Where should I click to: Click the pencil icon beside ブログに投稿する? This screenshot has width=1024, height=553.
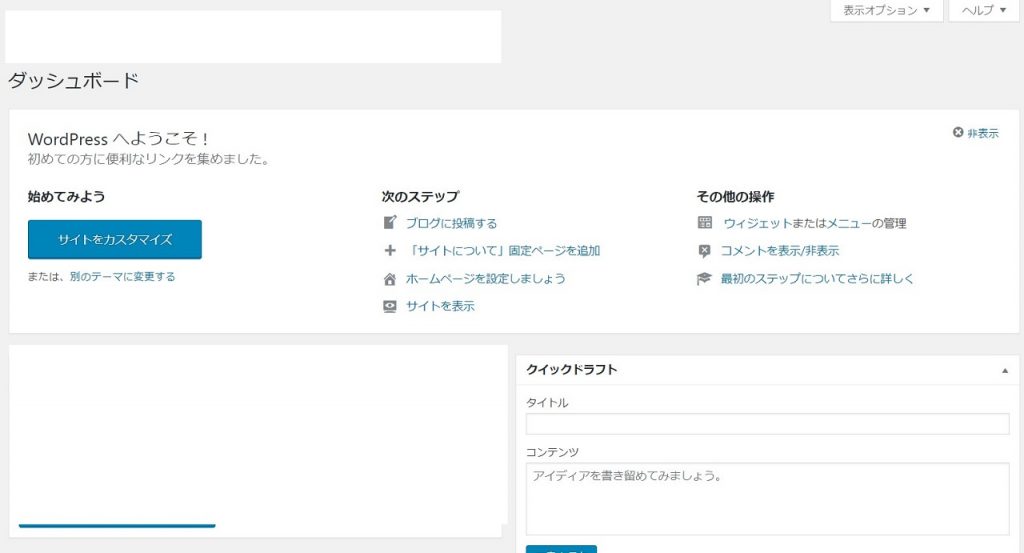390,223
